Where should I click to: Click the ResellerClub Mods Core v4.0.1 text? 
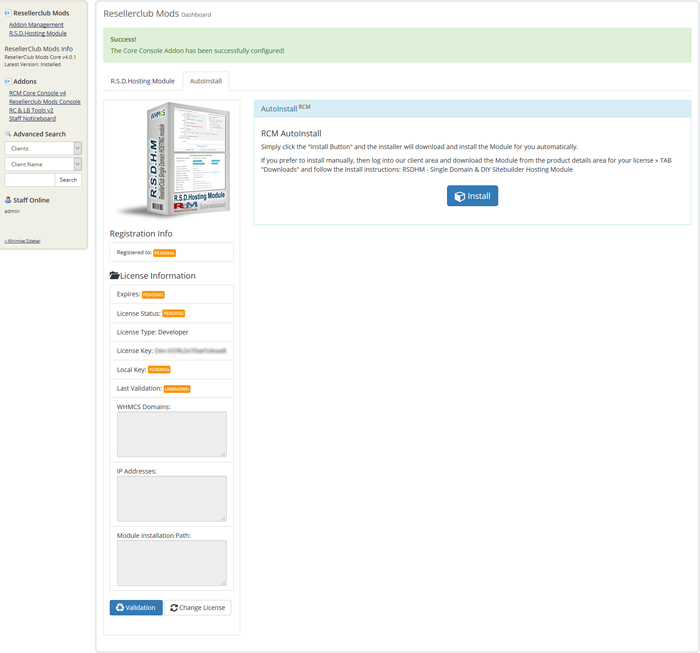click(x=40, y=57)
